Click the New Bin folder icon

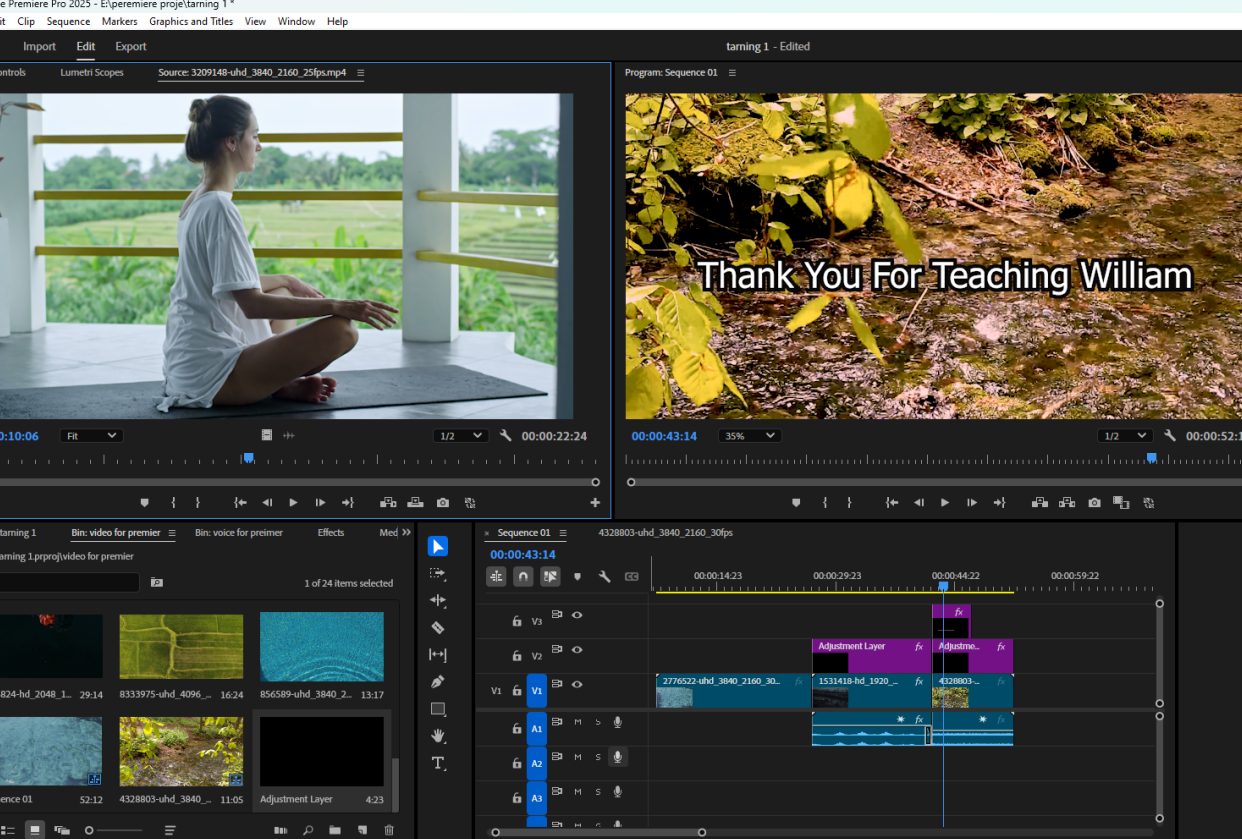(335, 830)
